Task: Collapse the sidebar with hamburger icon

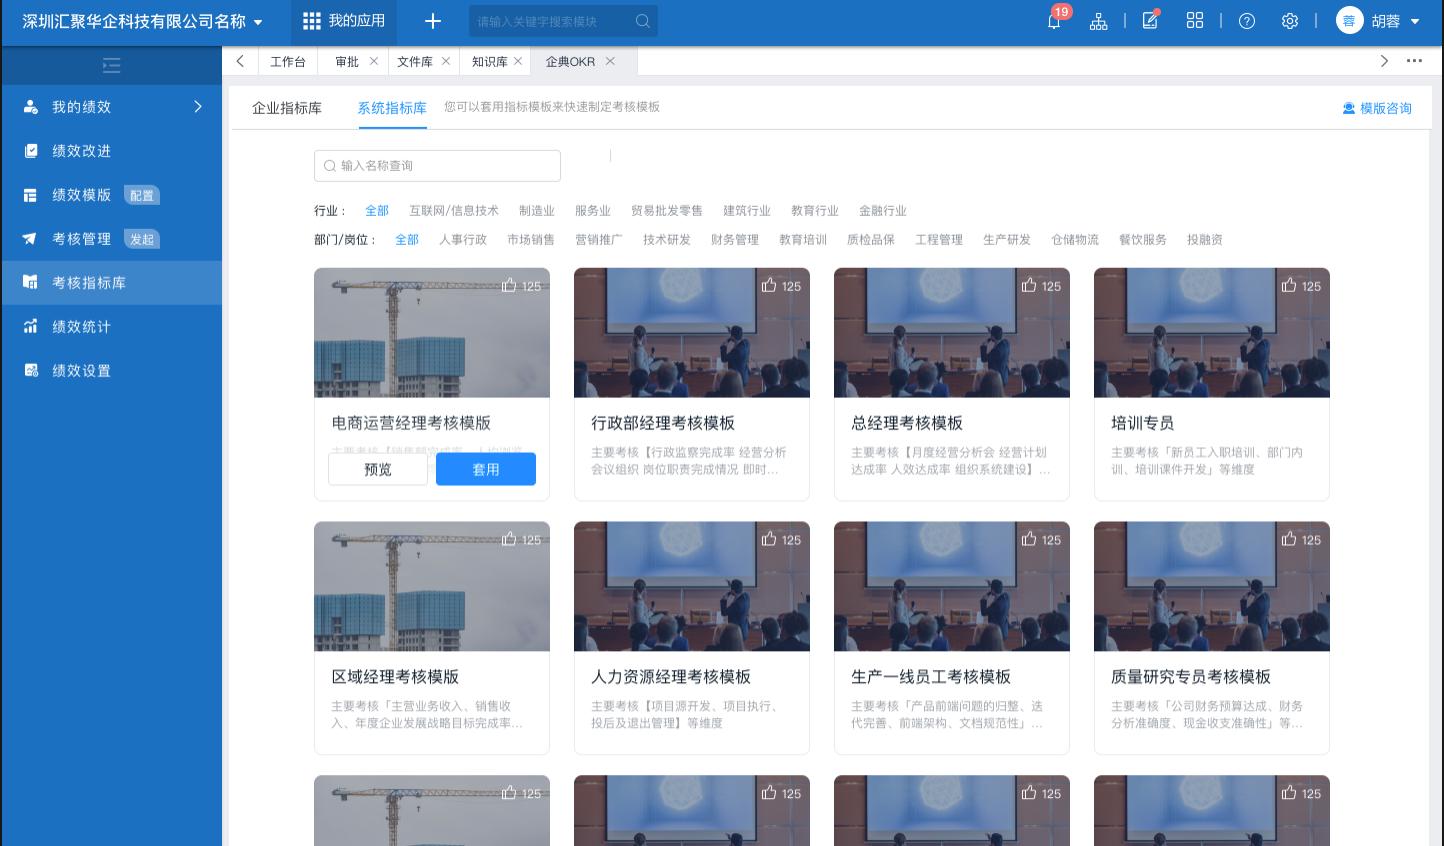Action: [x=112, y=66]
